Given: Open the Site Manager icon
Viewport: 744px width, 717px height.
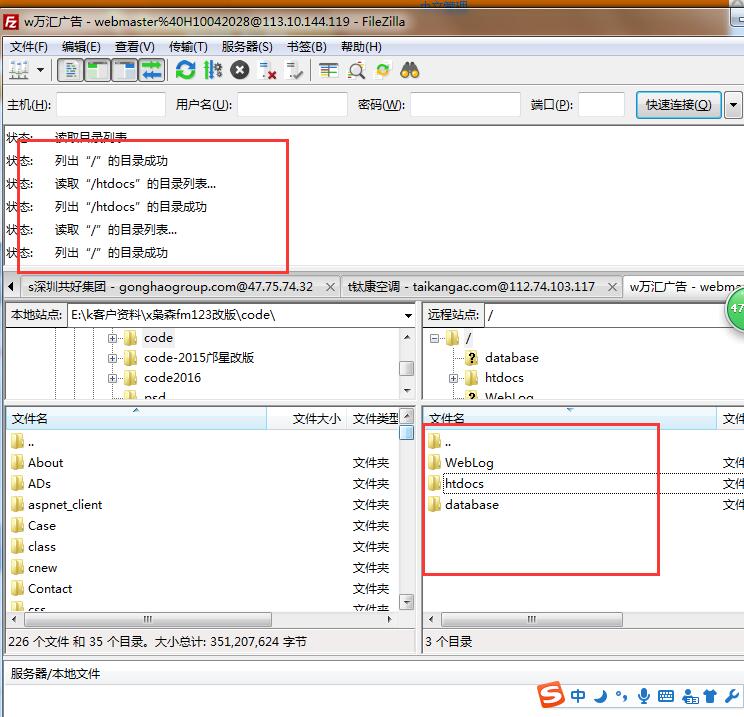Looking at the screenshot, I should coord(18,70).
